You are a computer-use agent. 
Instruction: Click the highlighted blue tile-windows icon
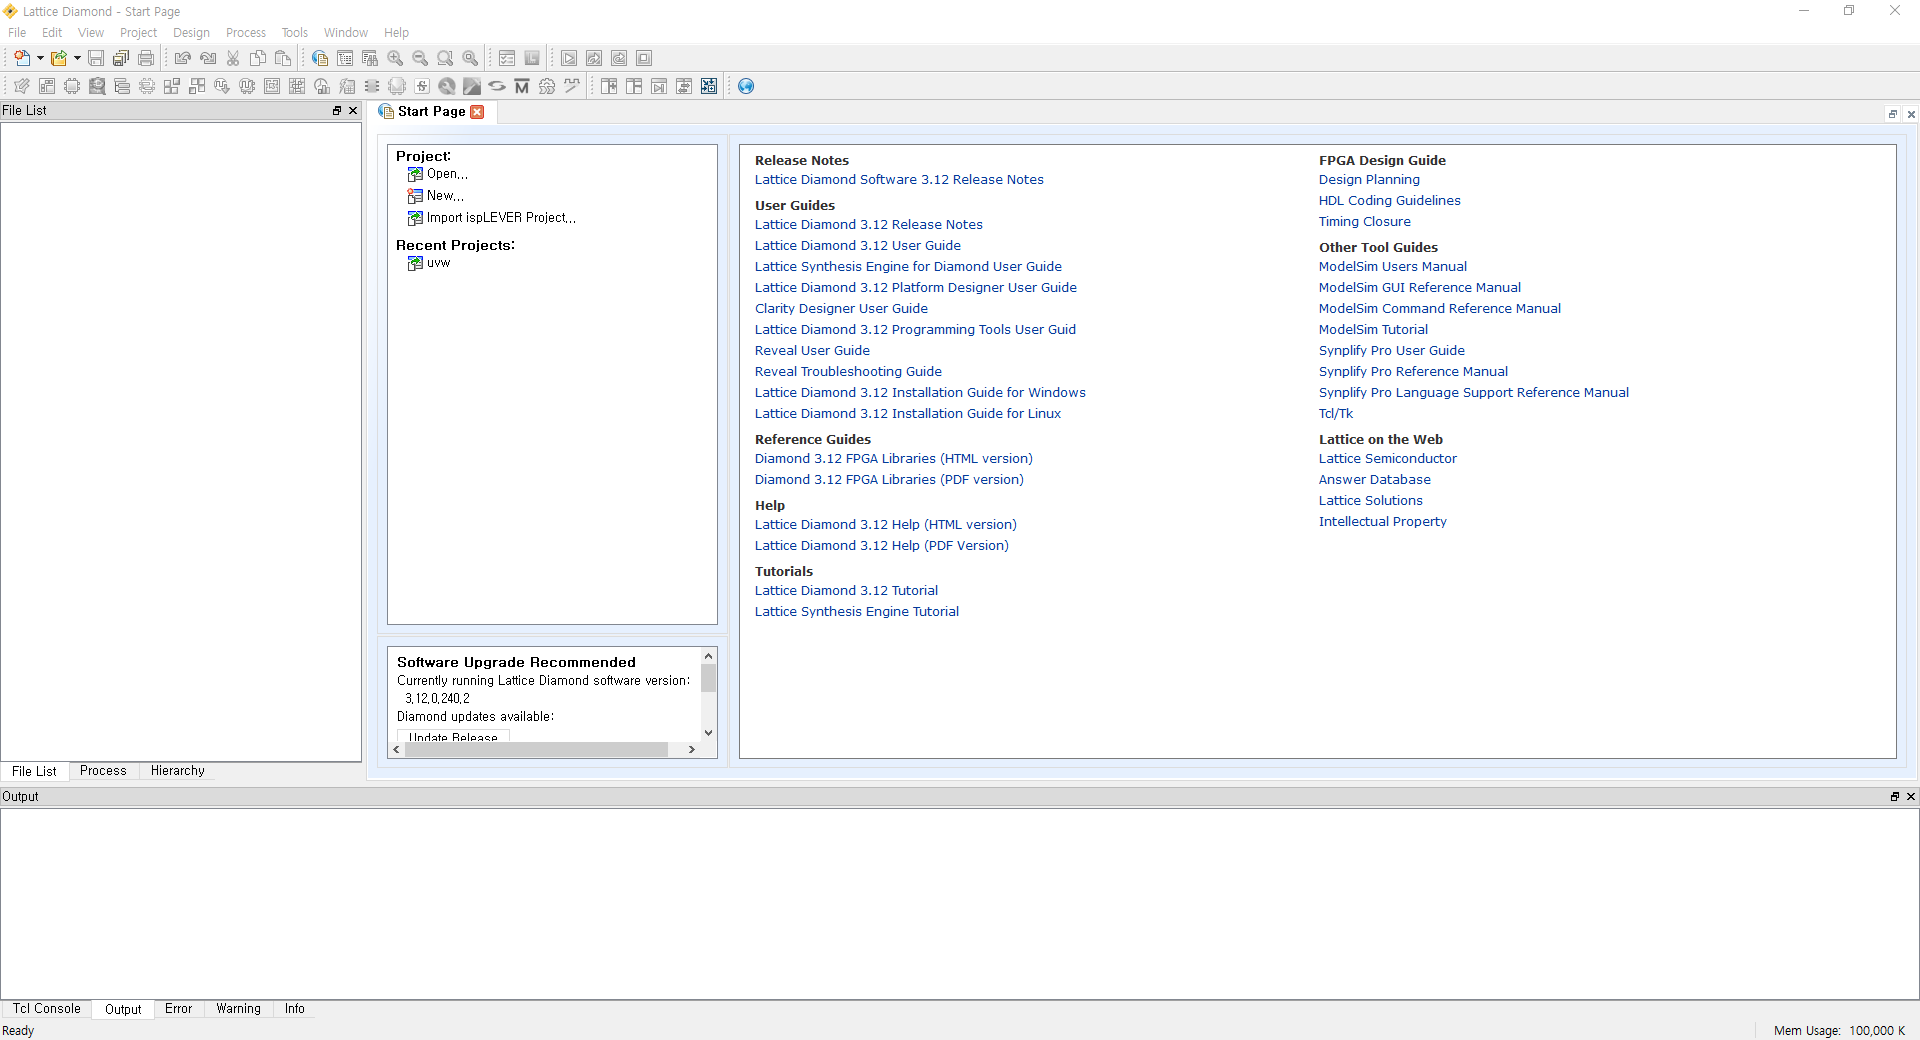pos(709,86)
